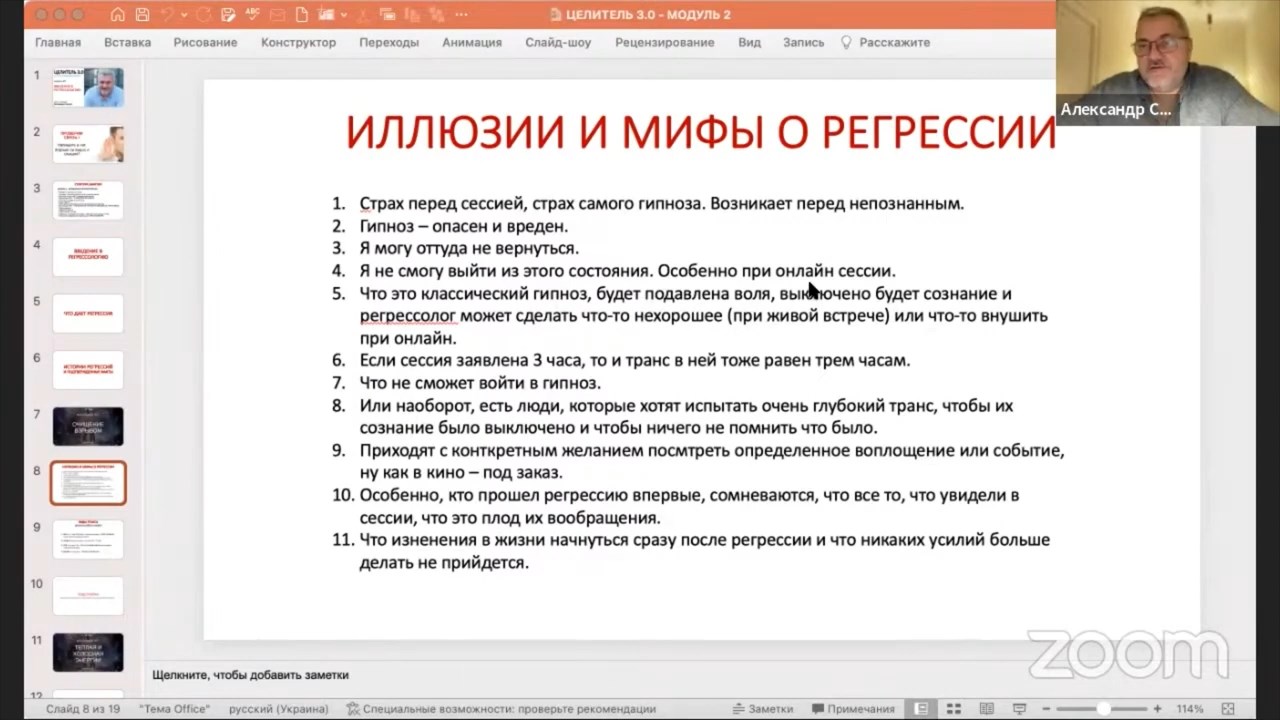1280x720 pixels.
Task: Click the zoom in plus button
Action: [1157, 709]
